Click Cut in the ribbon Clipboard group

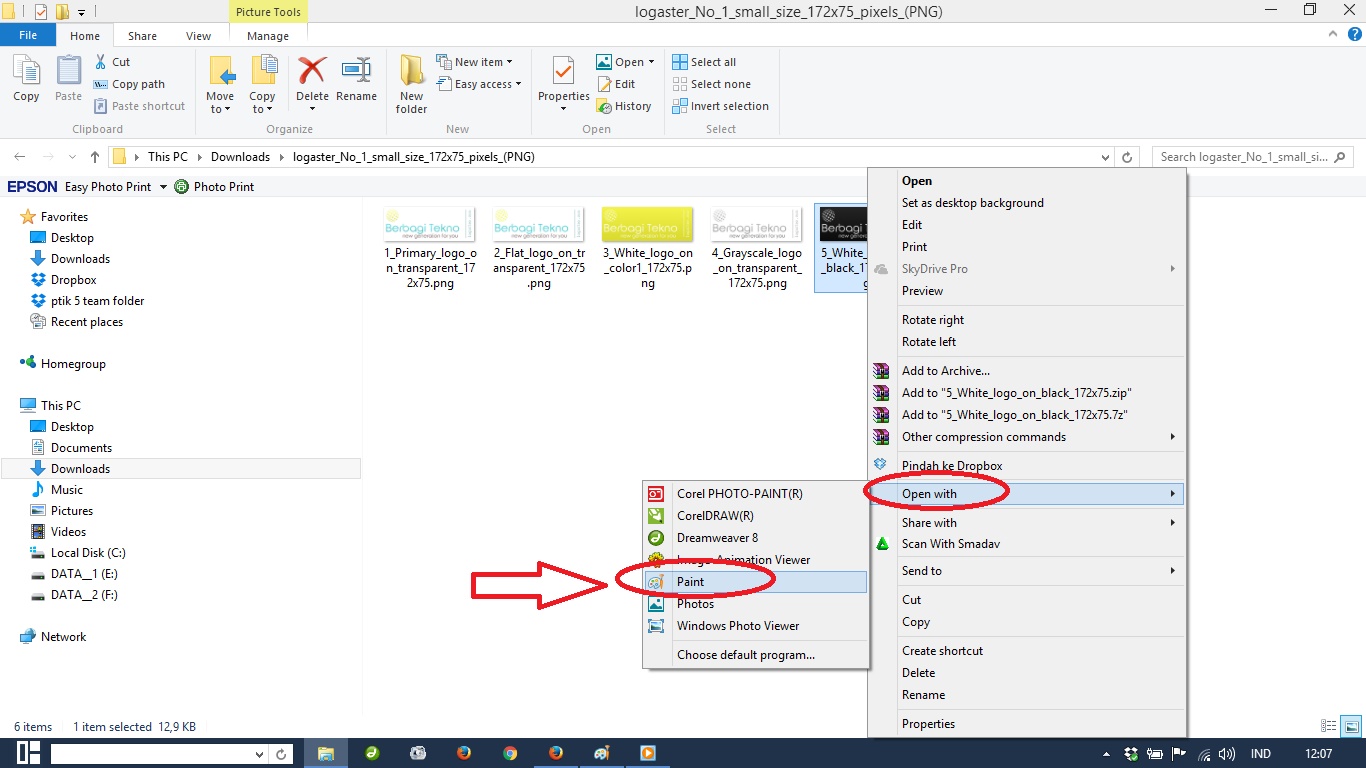[x=112, y=62]
